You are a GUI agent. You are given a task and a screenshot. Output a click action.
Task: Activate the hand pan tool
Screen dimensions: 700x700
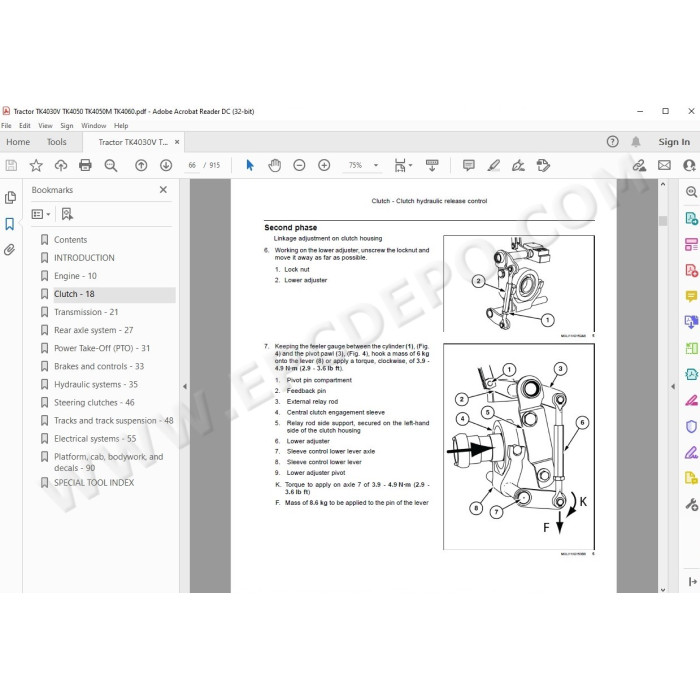click(x=275, y=166)
